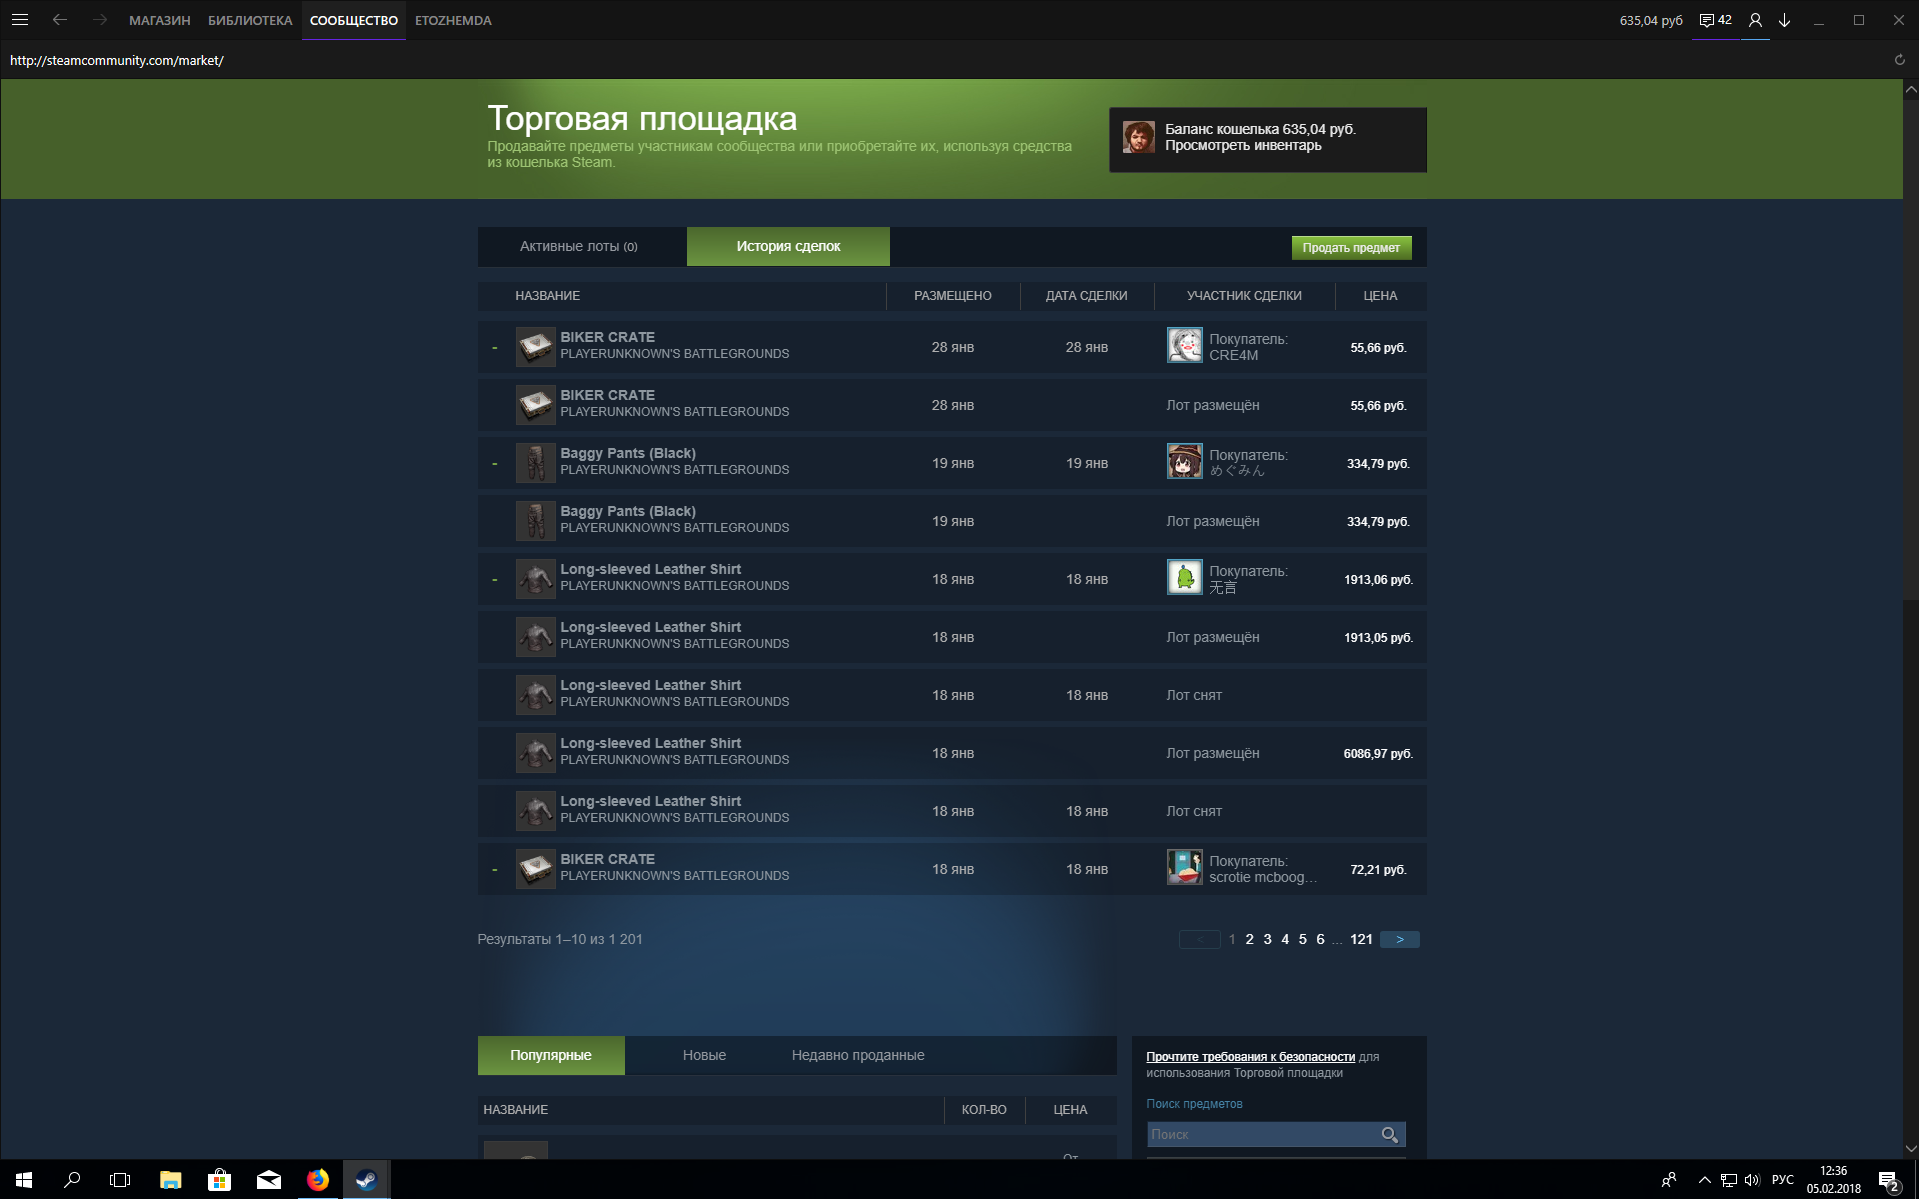Open Task View on the taskbar

[120, 1180]
